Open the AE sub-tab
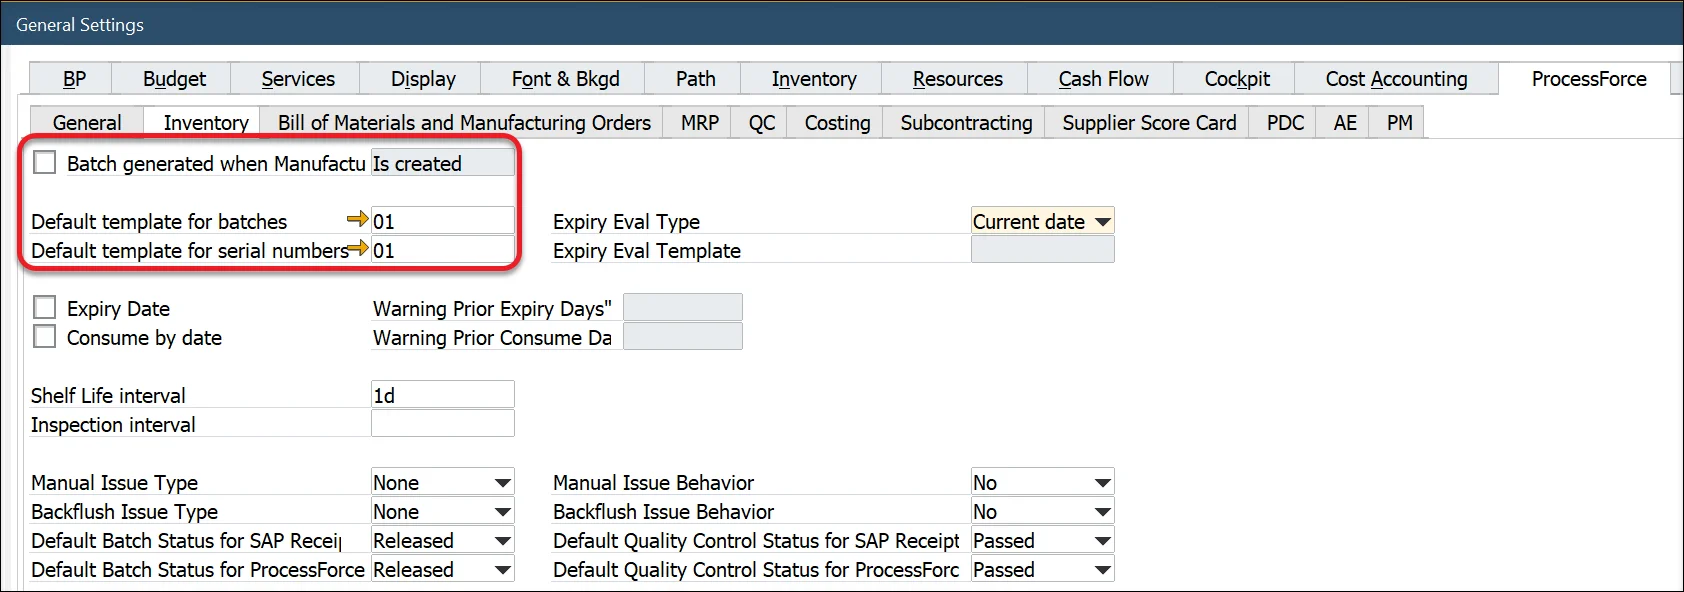The height and width of the screenshot is (592, 1684). coord(1345,122)
